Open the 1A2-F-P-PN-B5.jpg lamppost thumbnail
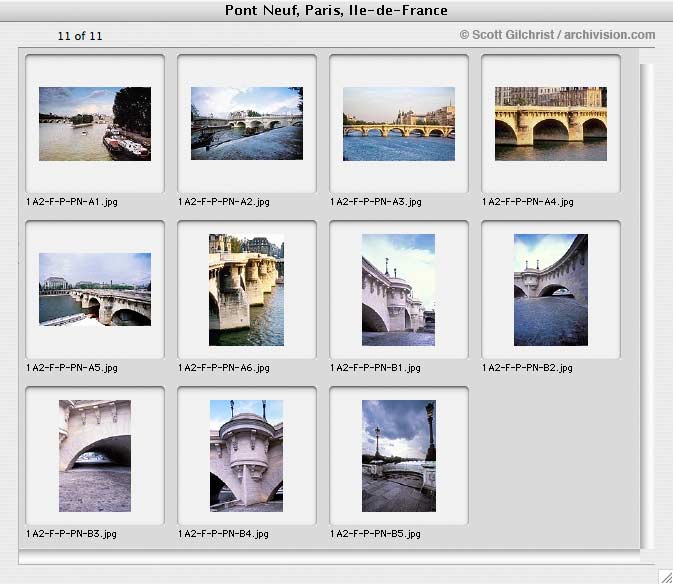The height and width of the screenshot is (584, 673). click(x=399, y=456)
